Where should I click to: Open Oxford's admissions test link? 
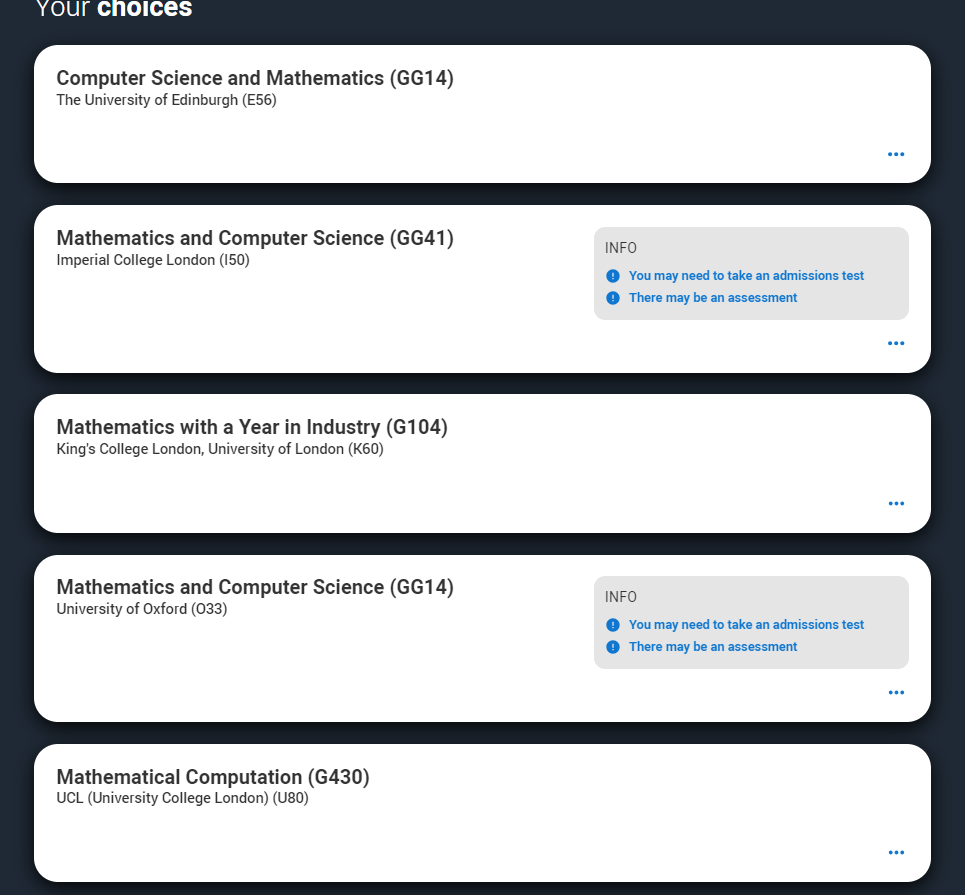(x=746, y=625)
